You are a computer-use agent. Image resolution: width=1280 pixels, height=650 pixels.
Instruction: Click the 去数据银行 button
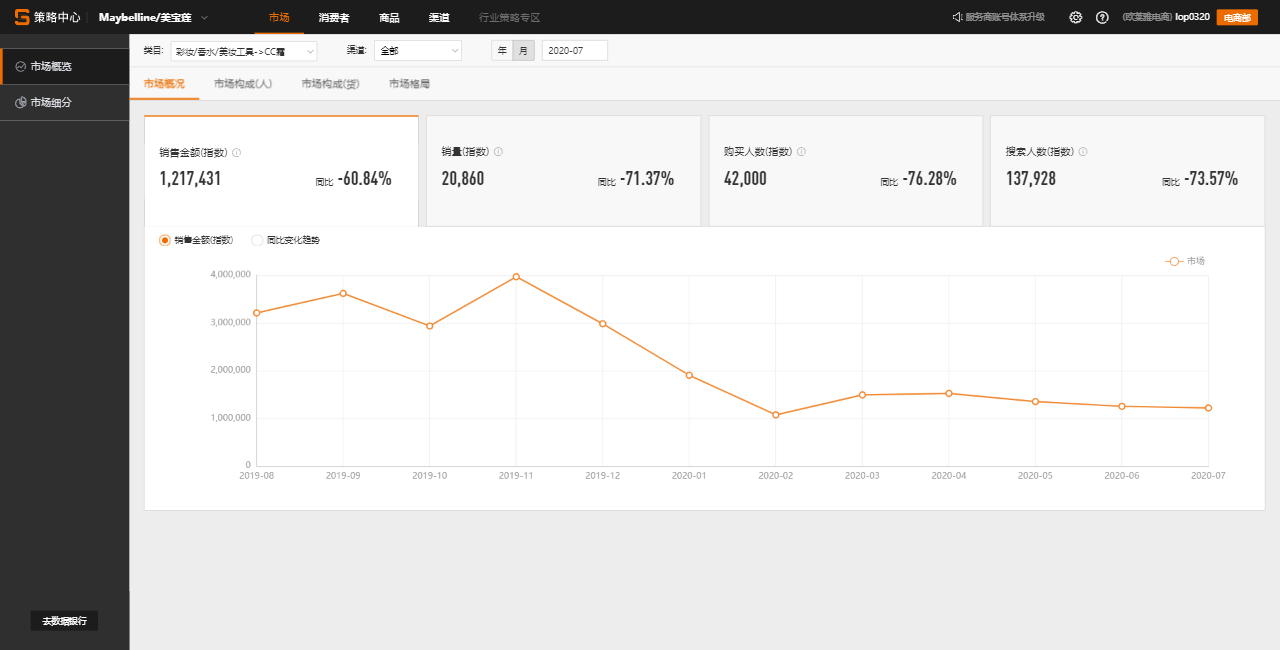(x=64, y=621)
